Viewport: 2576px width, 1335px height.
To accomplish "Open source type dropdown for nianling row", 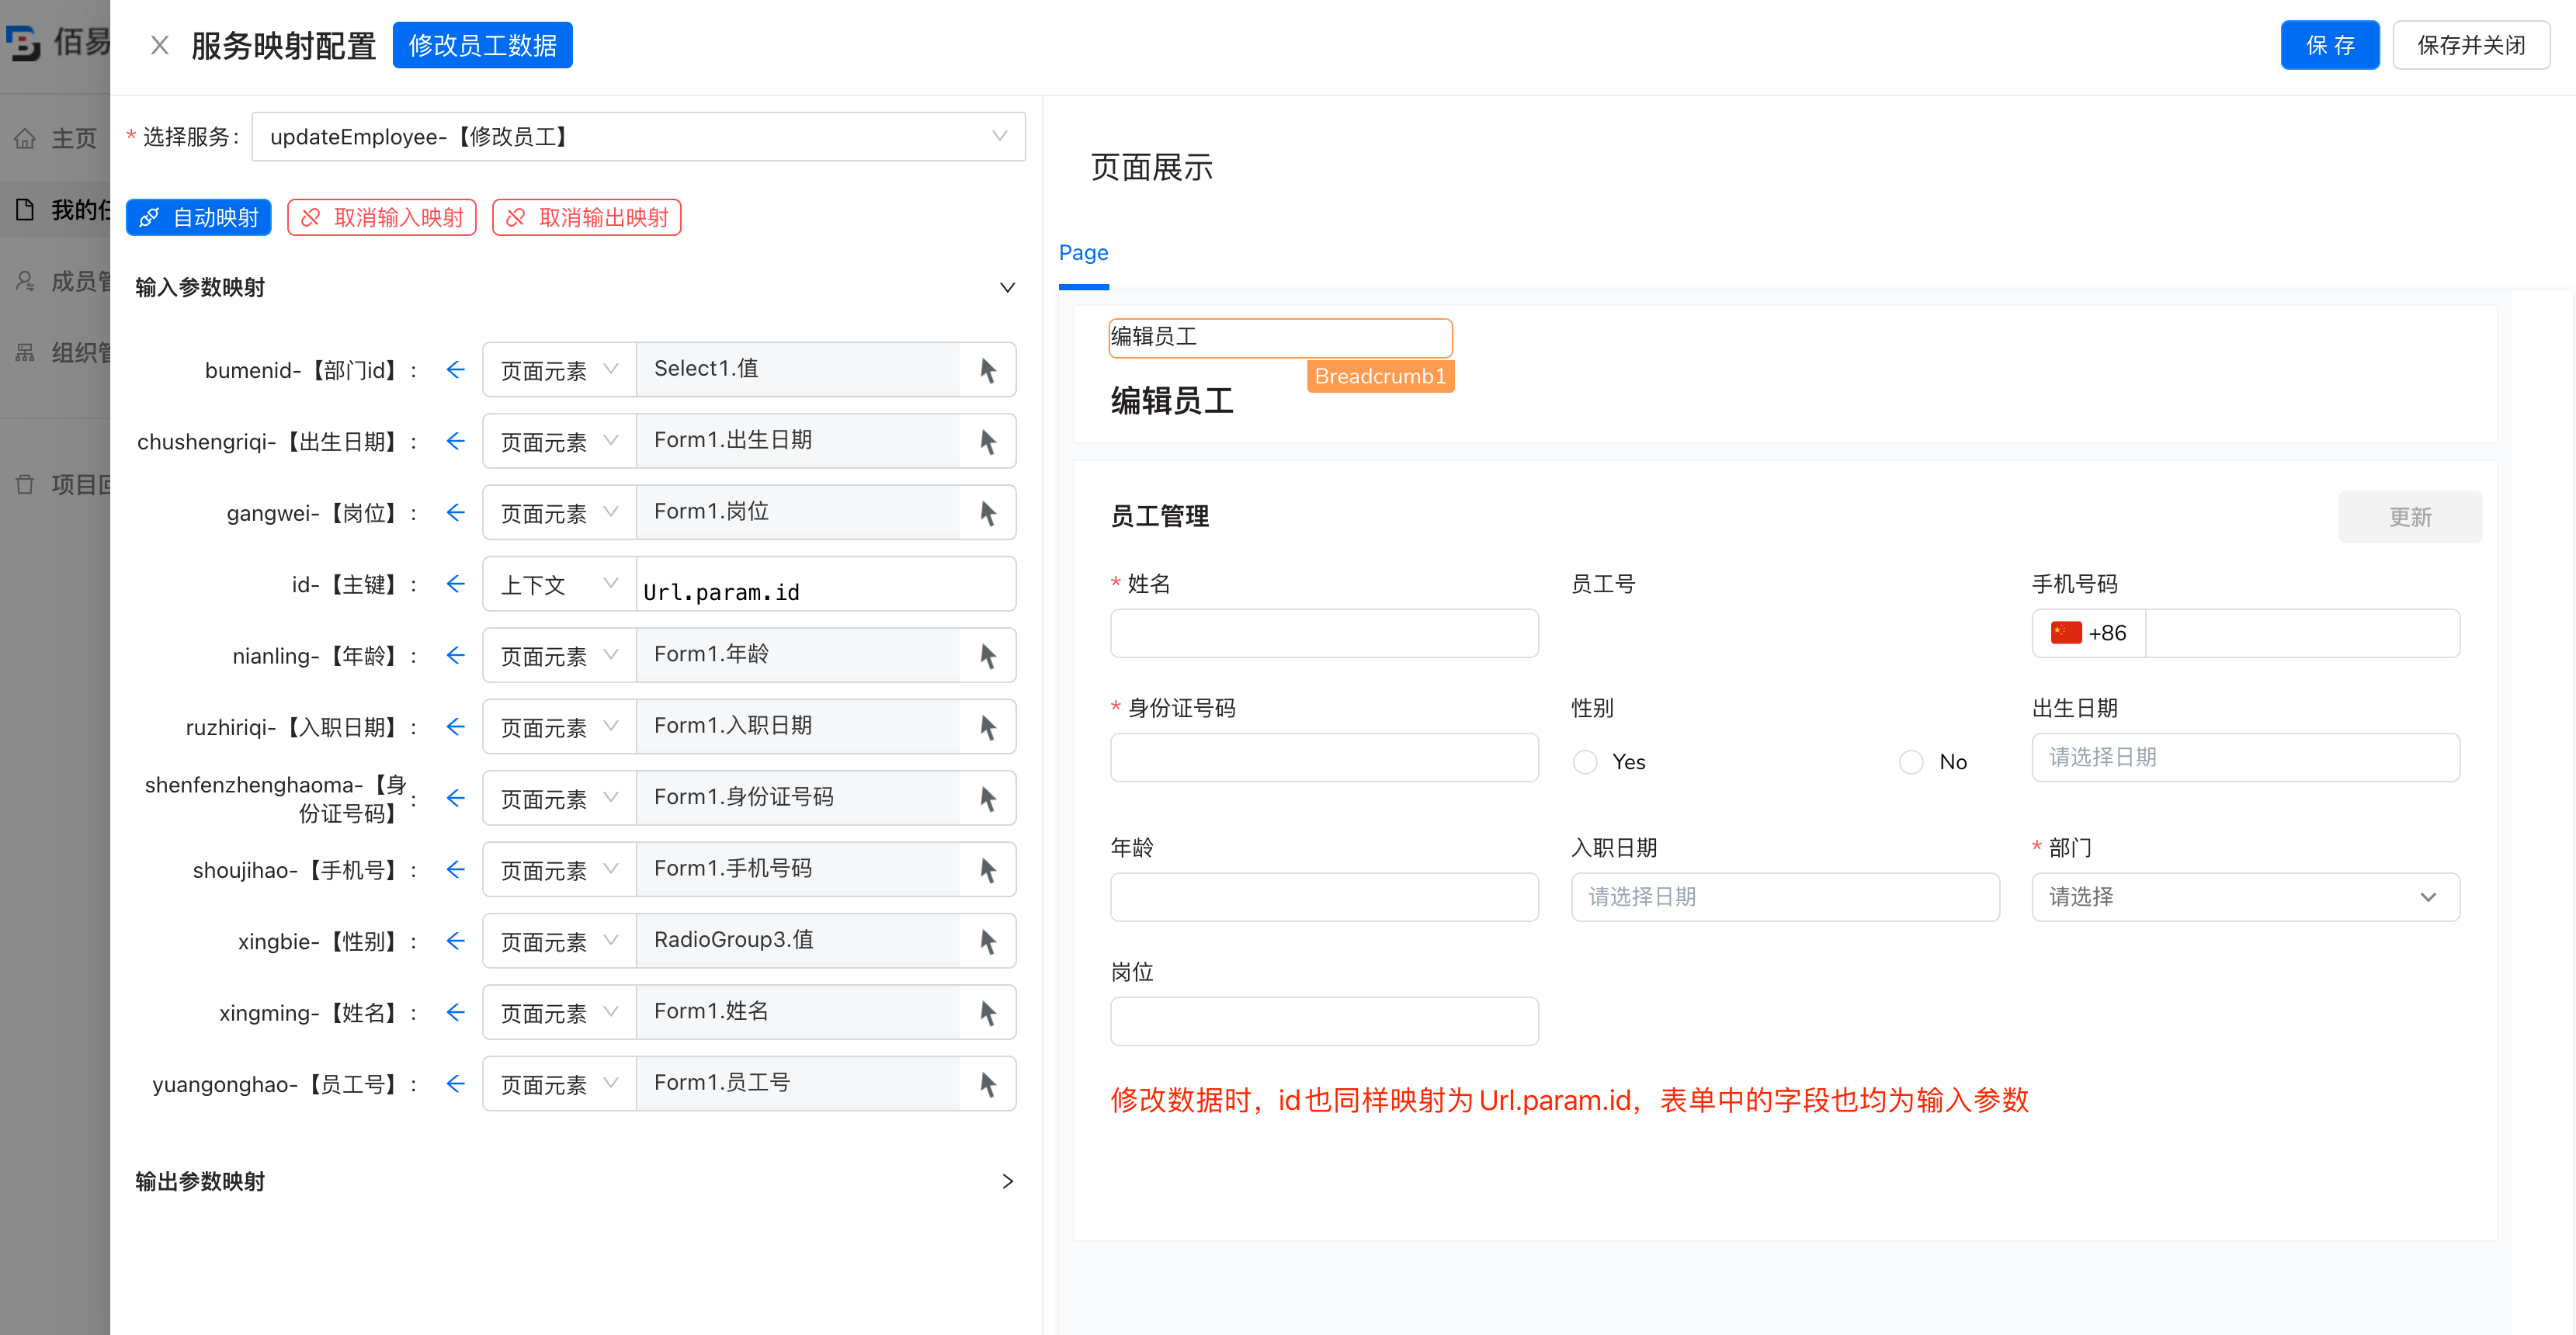I will coord(559,656).
